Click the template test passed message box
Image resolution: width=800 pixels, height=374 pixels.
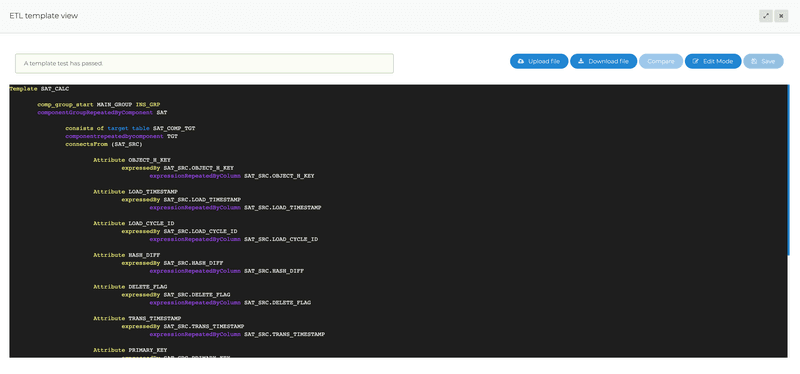click(204, 63)
